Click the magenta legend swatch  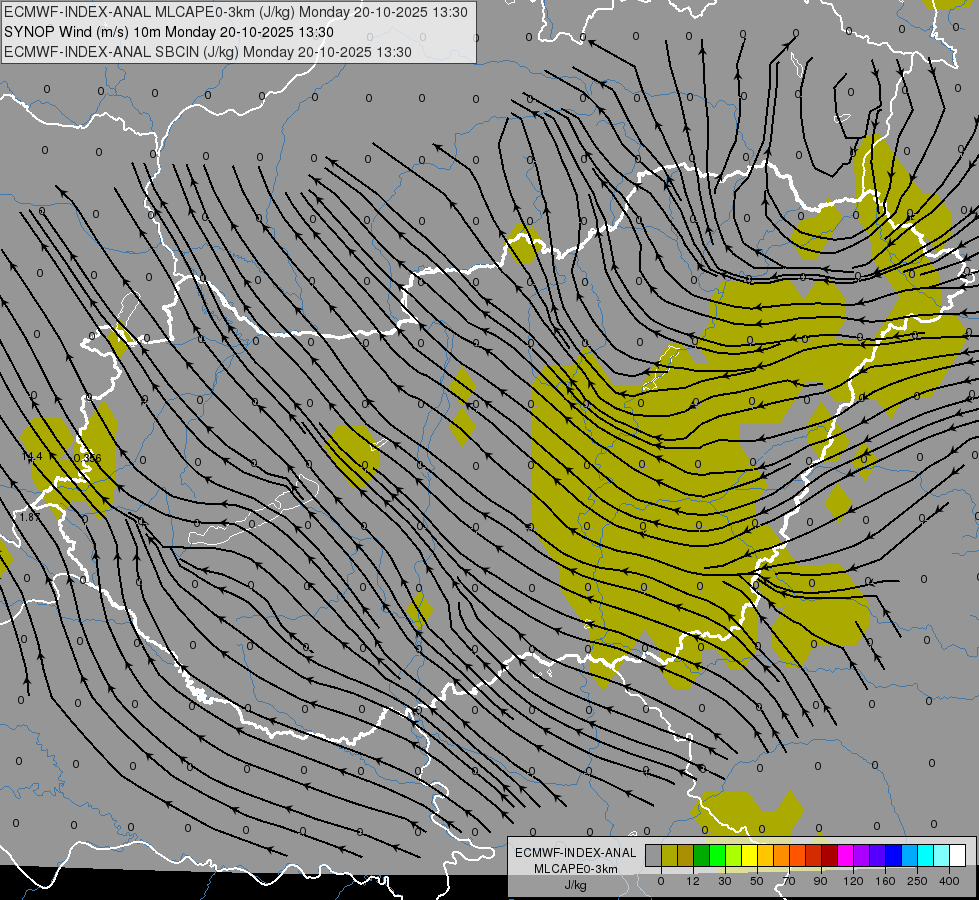(x=845, y=855)
